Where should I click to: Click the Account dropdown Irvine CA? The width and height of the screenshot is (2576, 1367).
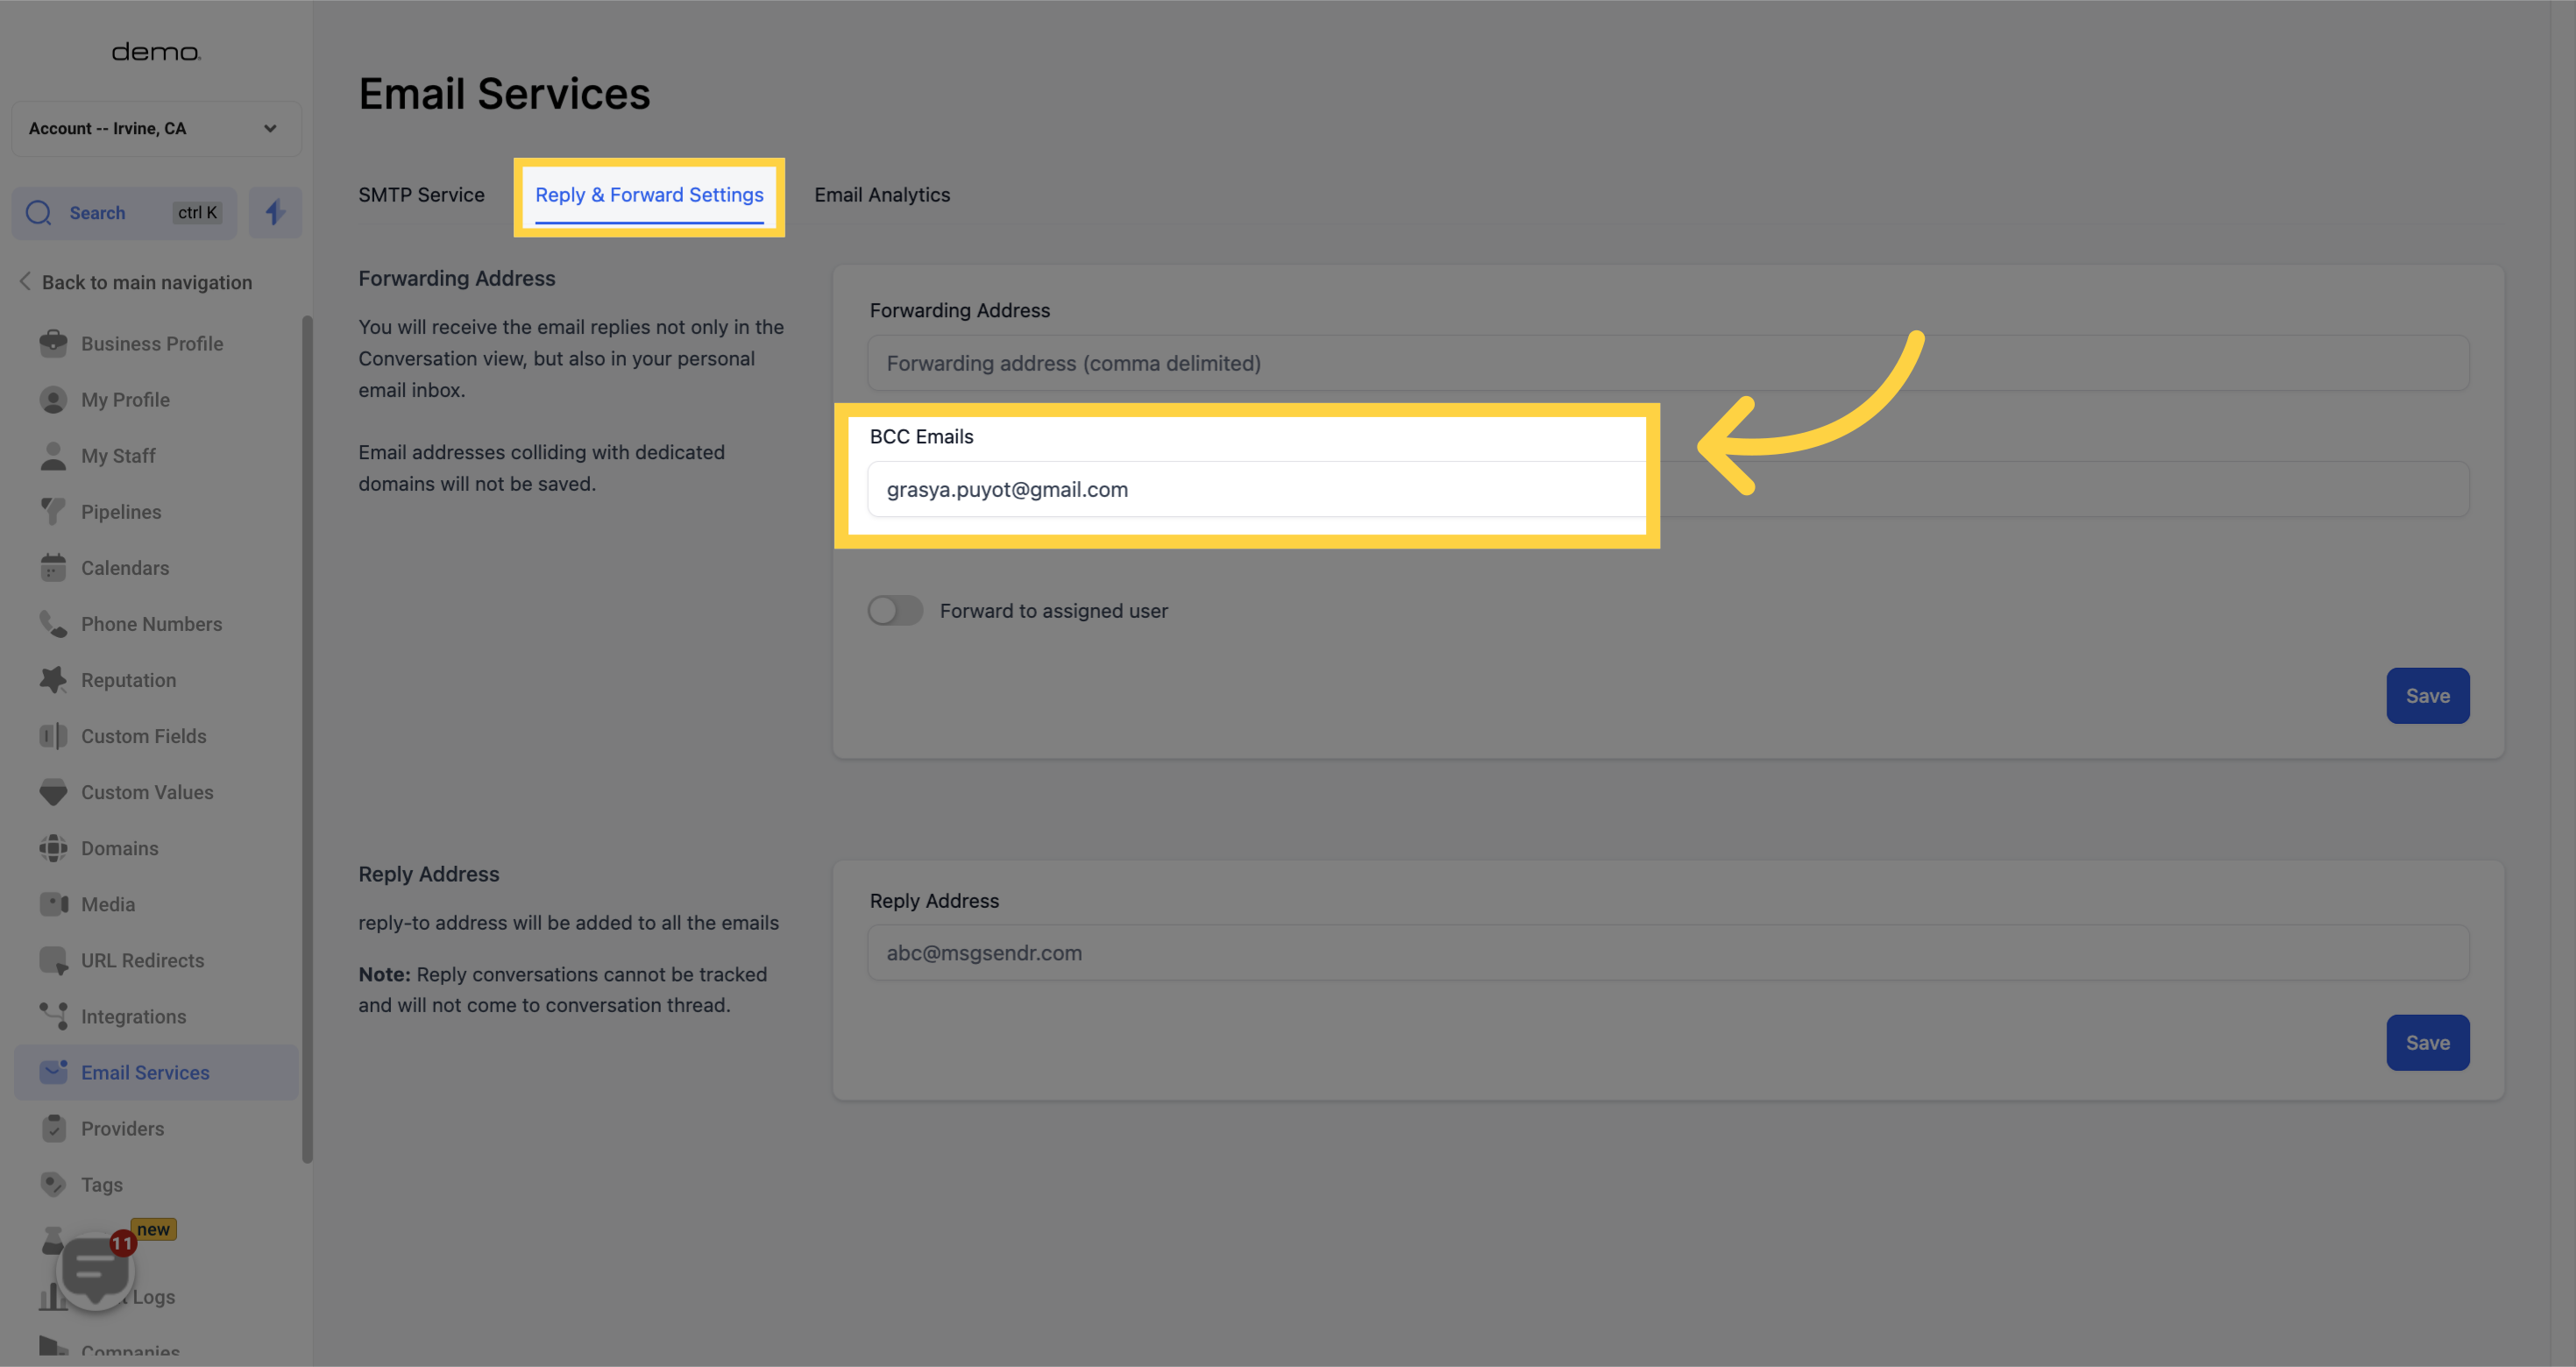(153, 126)
